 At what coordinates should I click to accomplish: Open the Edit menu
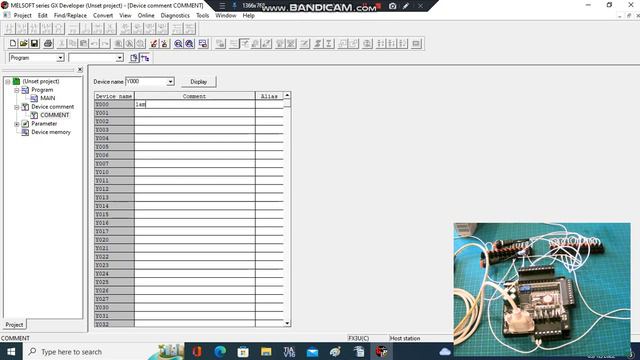click(x=43, y=16)
